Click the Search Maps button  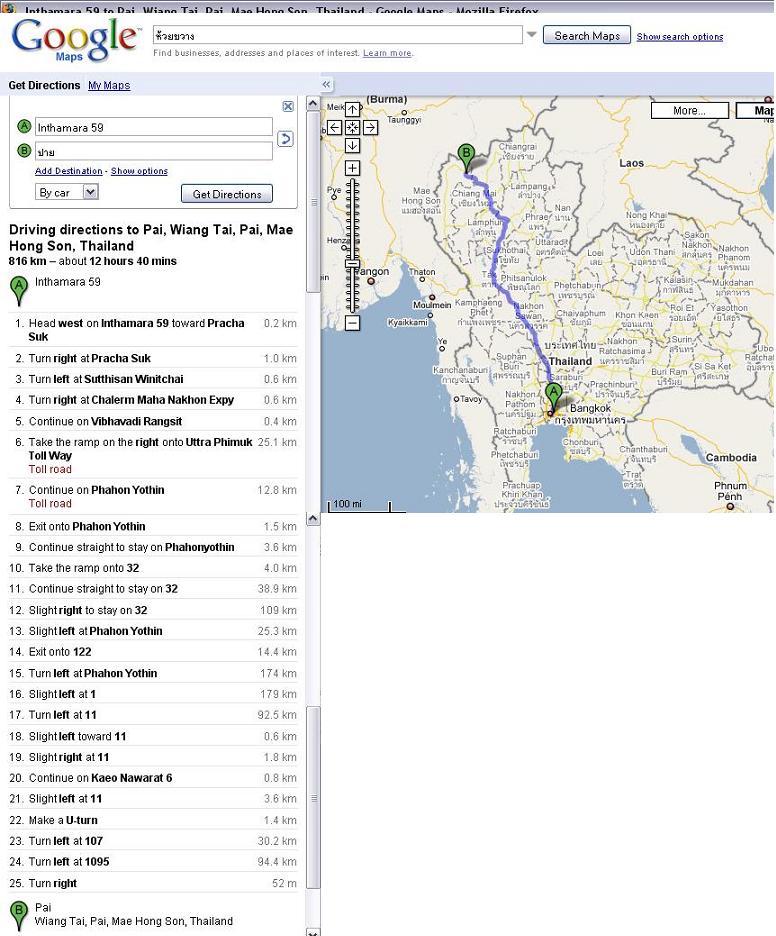[x=587, y=35]
